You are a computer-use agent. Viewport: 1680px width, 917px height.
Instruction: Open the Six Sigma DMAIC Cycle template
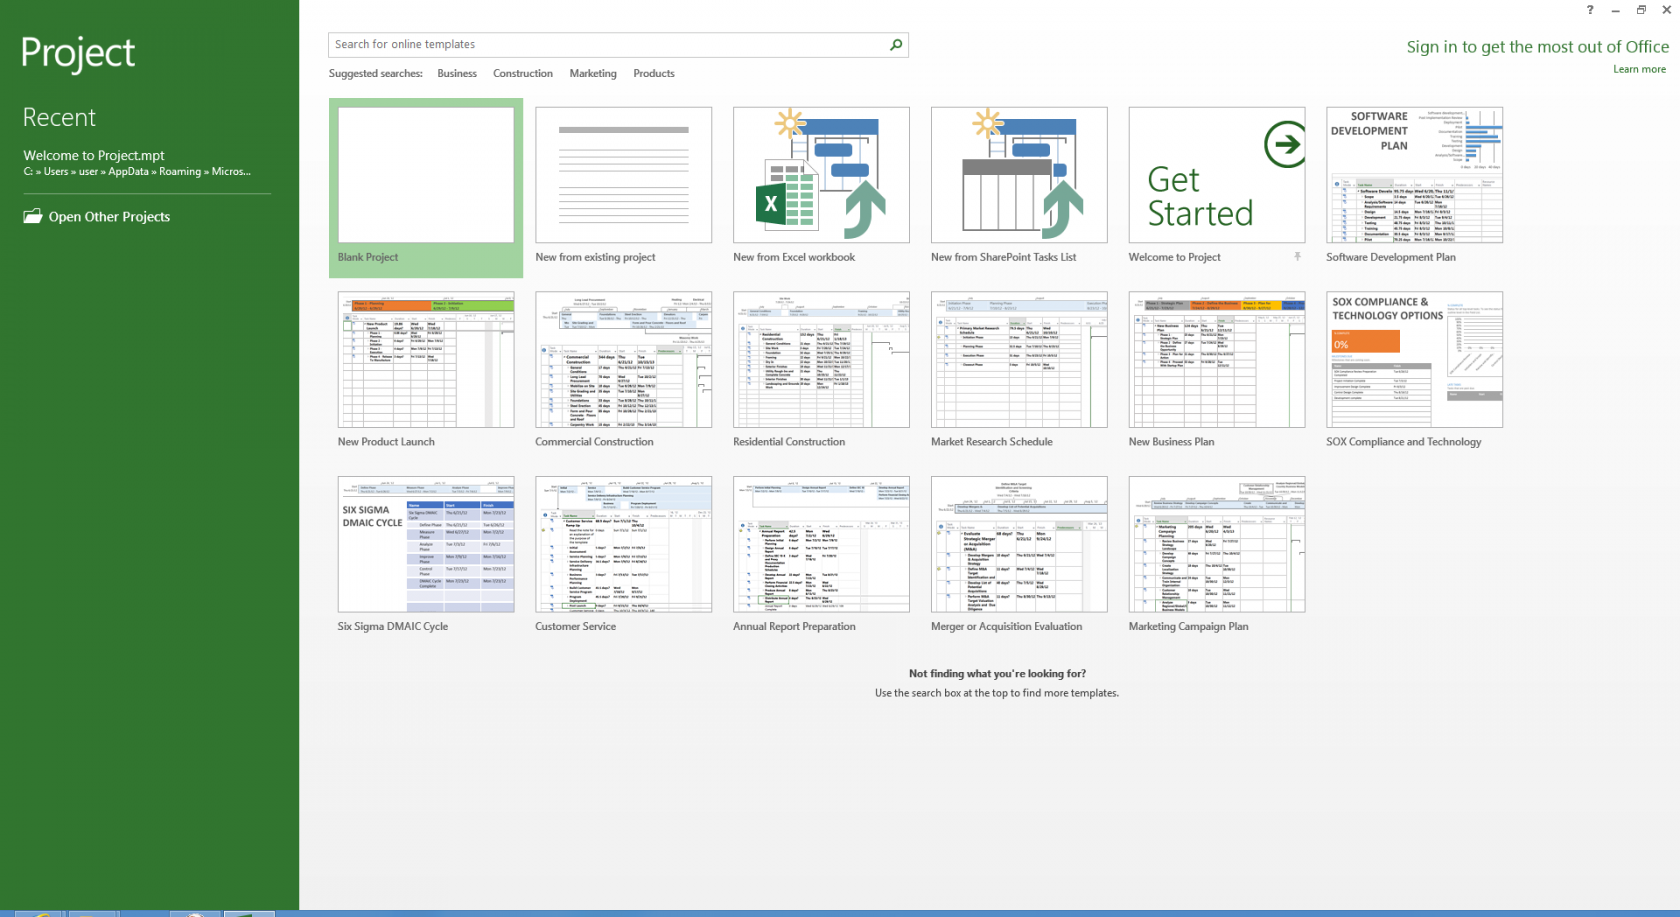[x=425, y=543]
